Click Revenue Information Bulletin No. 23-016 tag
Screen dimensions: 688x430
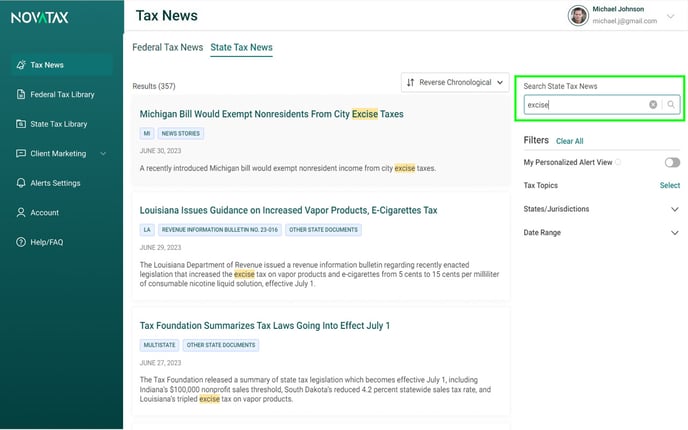coord(219,229)
